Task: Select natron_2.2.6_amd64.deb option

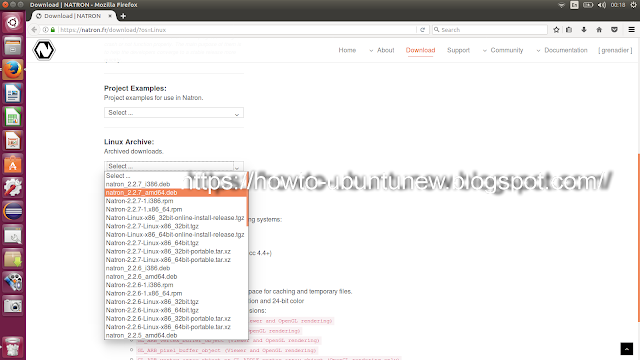Action: (176, 277)
